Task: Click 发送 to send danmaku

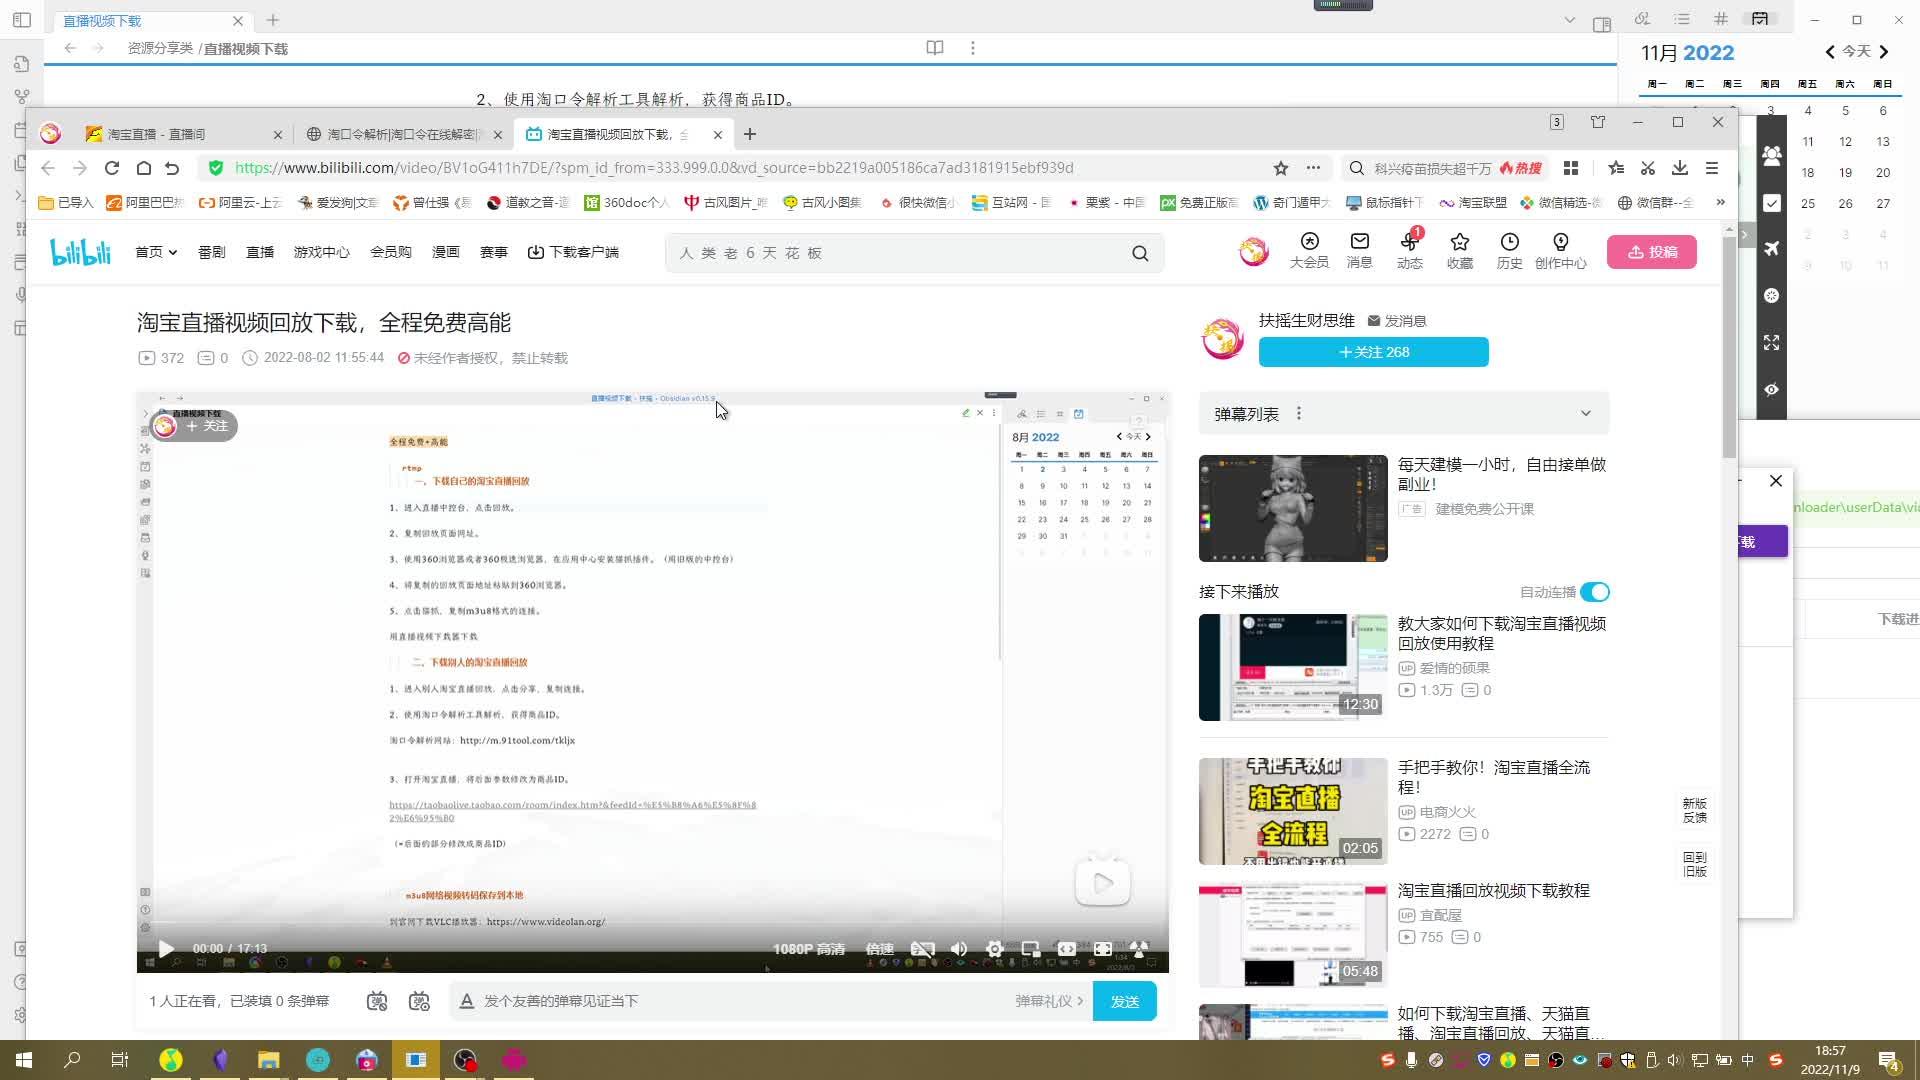Action: tap(1124, 1001)
